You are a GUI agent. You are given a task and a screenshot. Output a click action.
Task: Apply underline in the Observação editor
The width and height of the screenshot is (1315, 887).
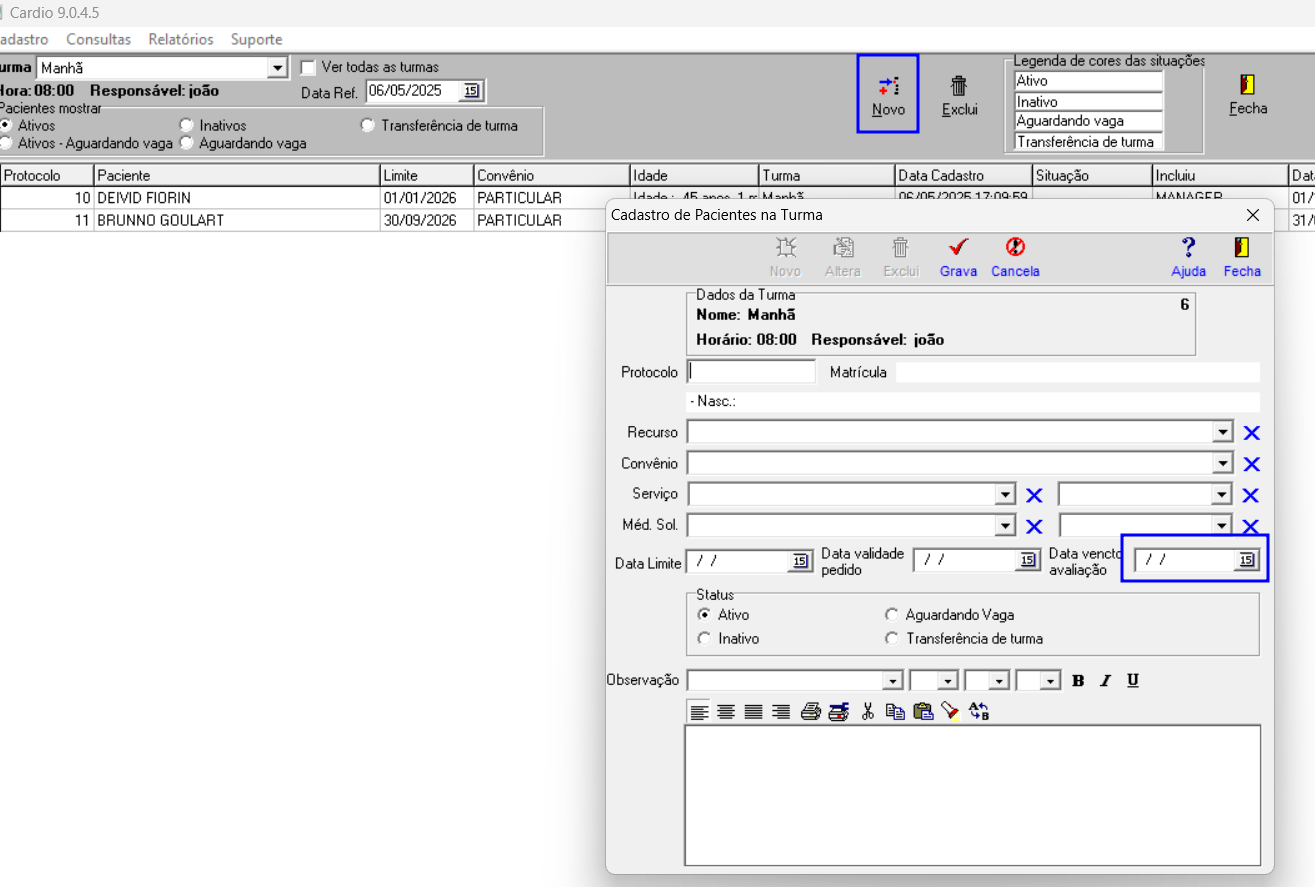point(1133,681)
